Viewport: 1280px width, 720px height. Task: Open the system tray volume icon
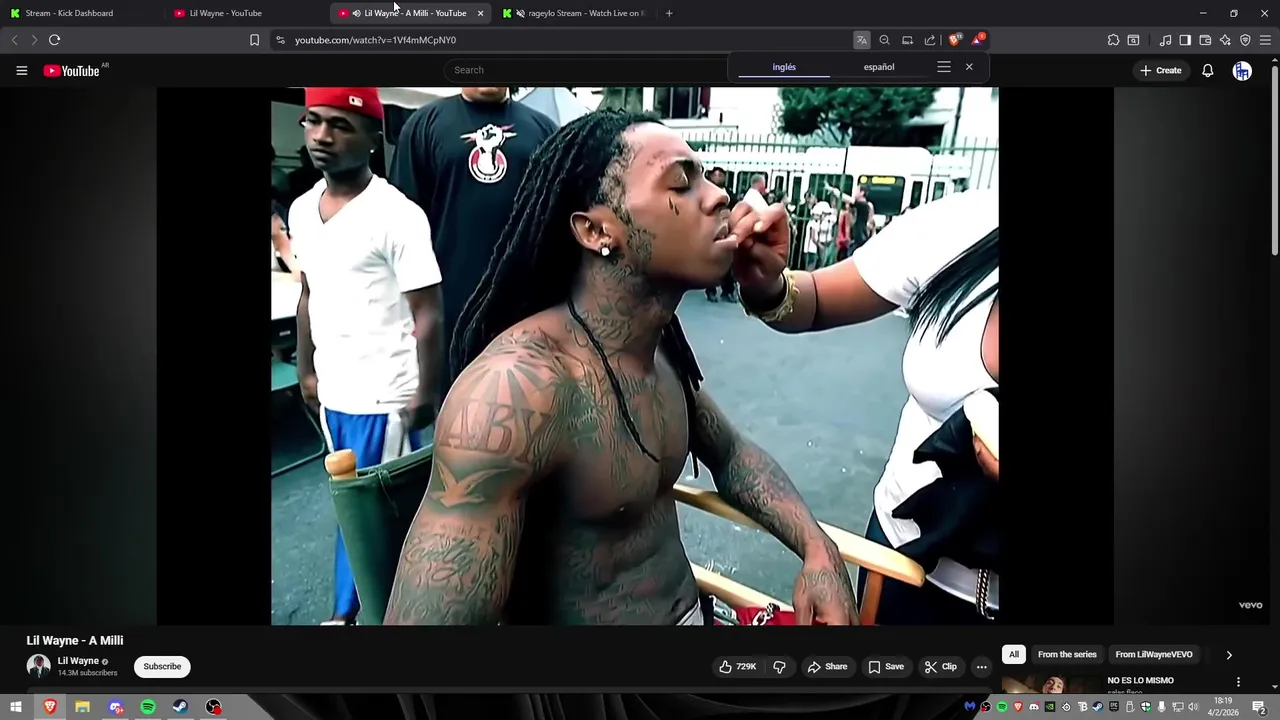point(1193,707)
